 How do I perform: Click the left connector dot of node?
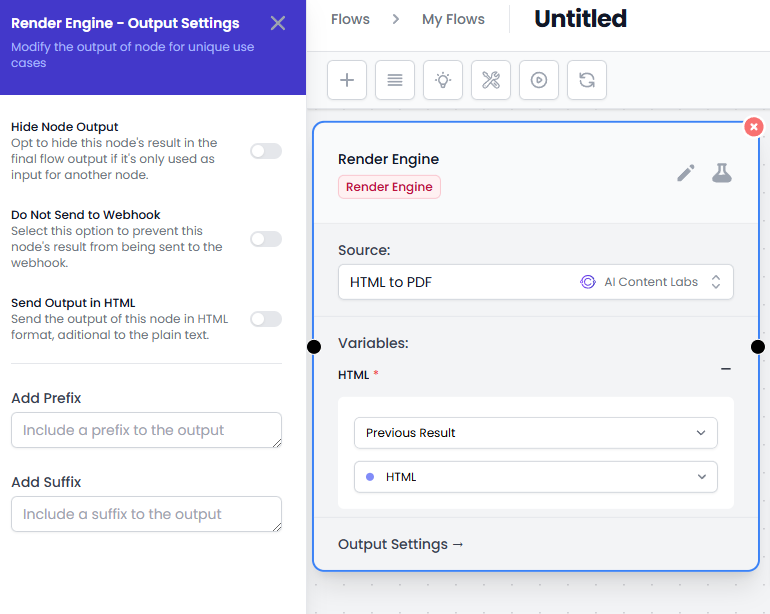point(314,347)
